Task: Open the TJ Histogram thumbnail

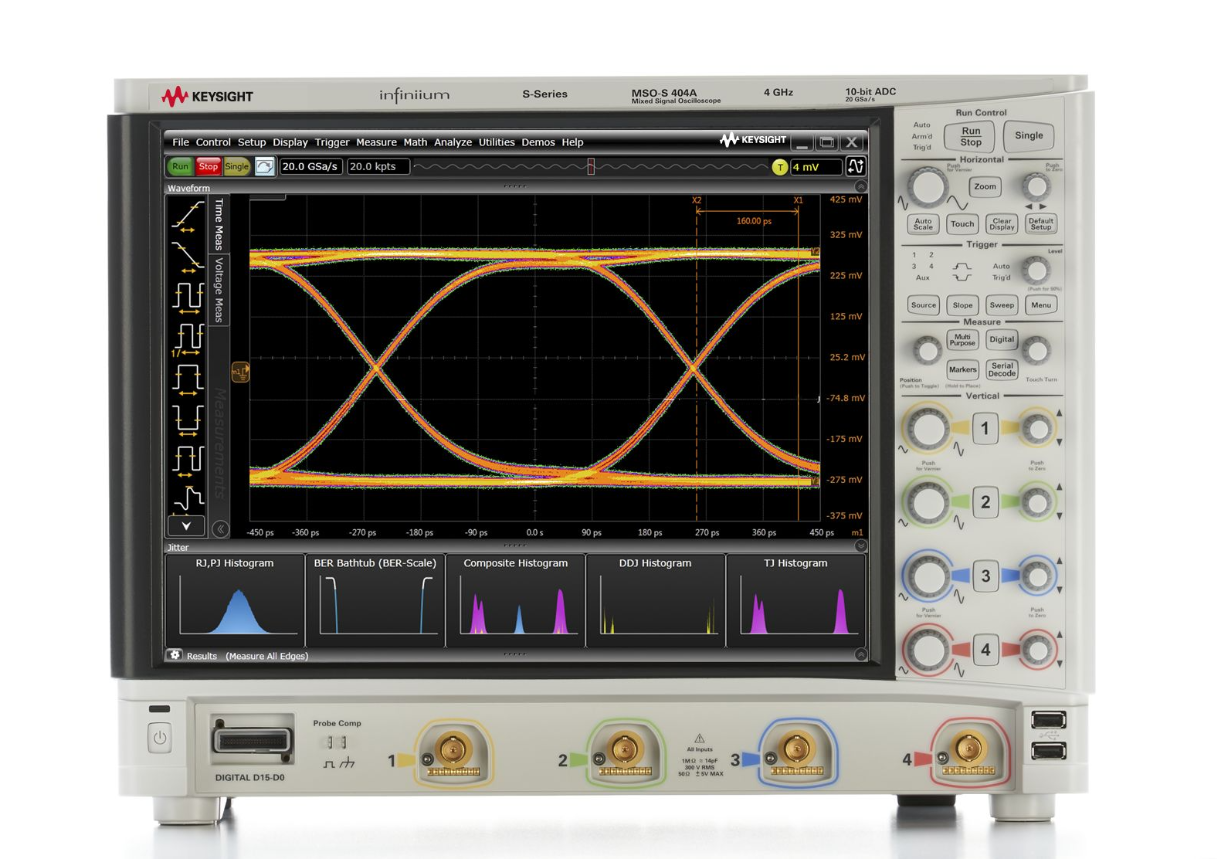Action: (x=796, y=600)
